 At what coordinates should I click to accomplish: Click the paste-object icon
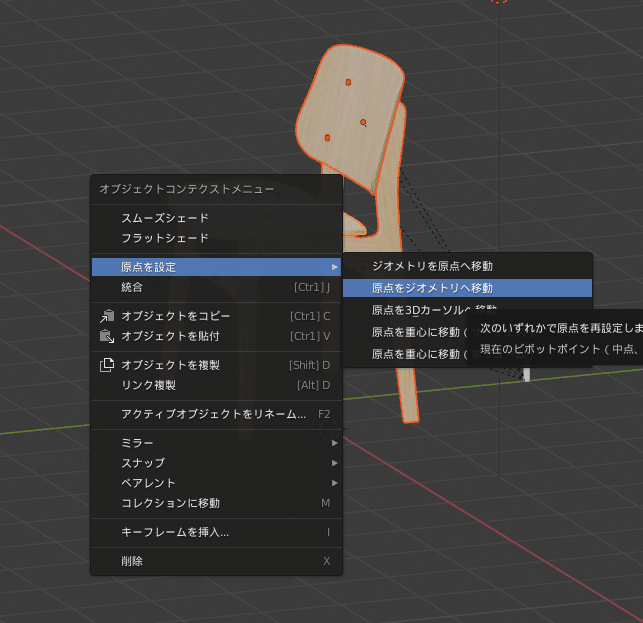point(107,336)
